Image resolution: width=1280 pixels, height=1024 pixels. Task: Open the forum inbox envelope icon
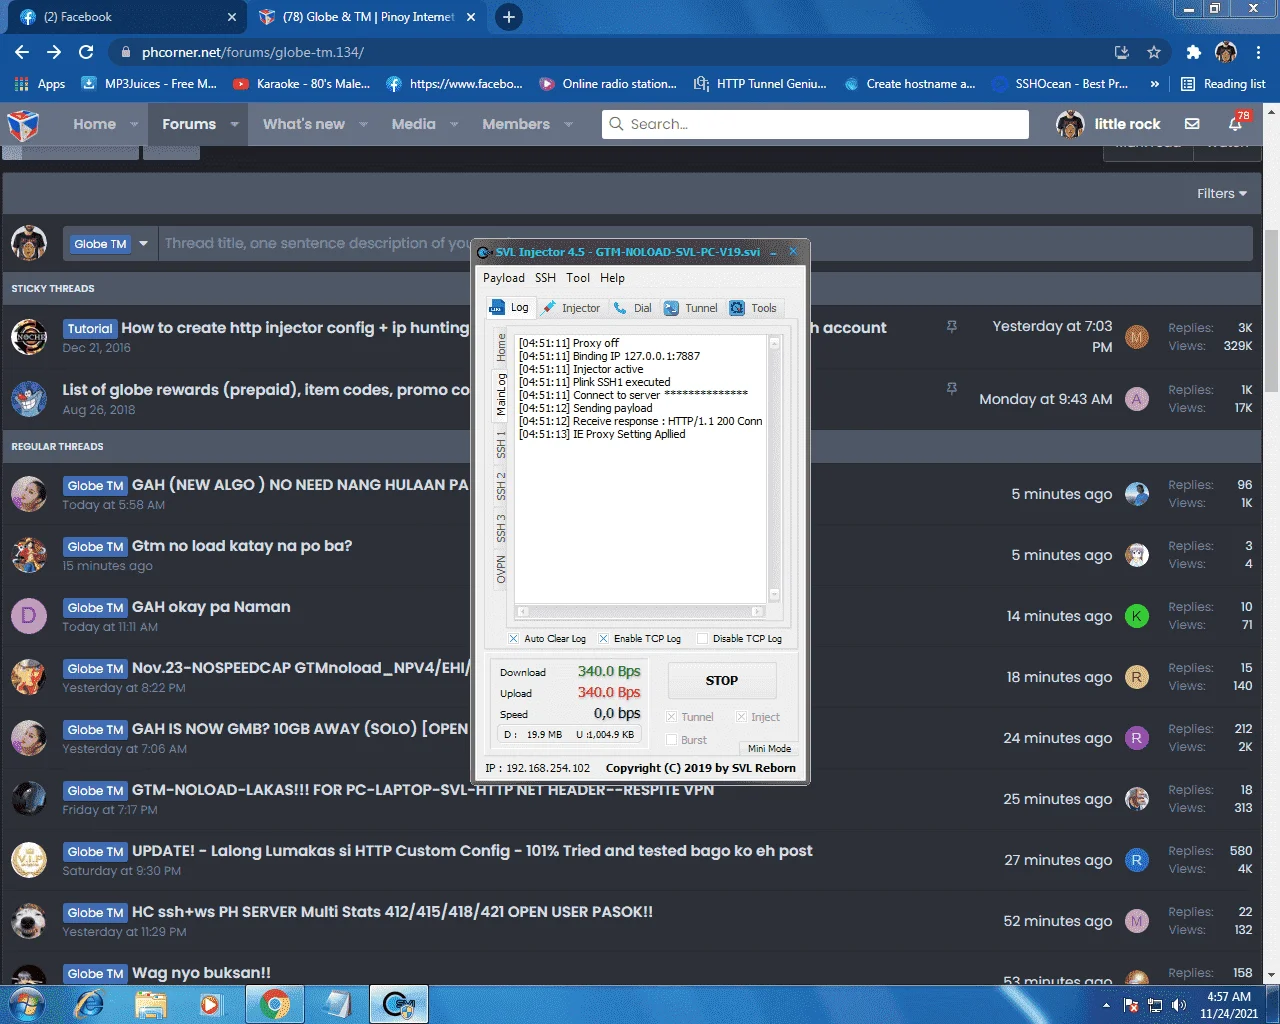pyautogui.click(x=1192, y=124)
